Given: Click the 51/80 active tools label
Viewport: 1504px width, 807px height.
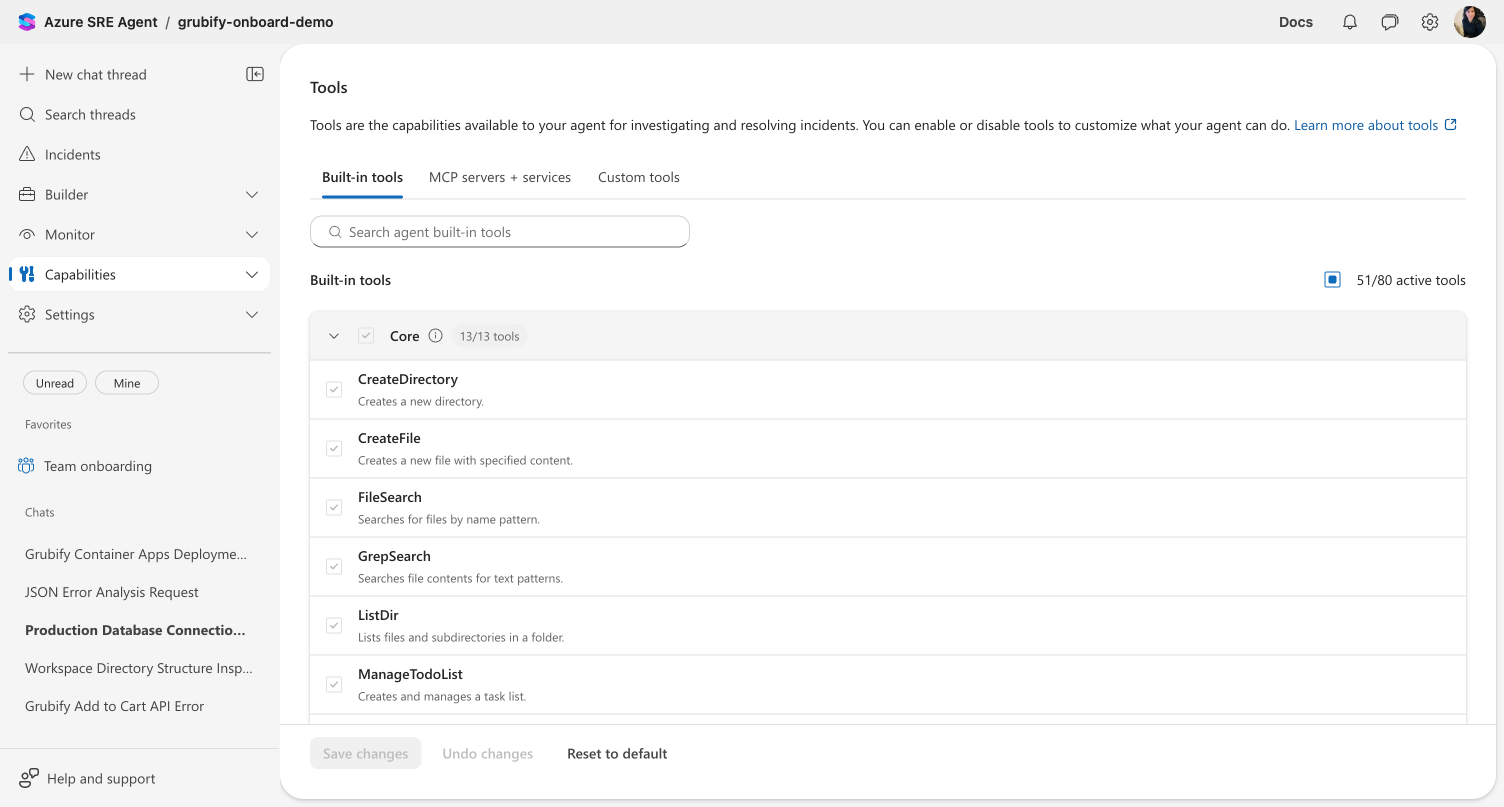Looking at the screenshot, I should 1411,280.
